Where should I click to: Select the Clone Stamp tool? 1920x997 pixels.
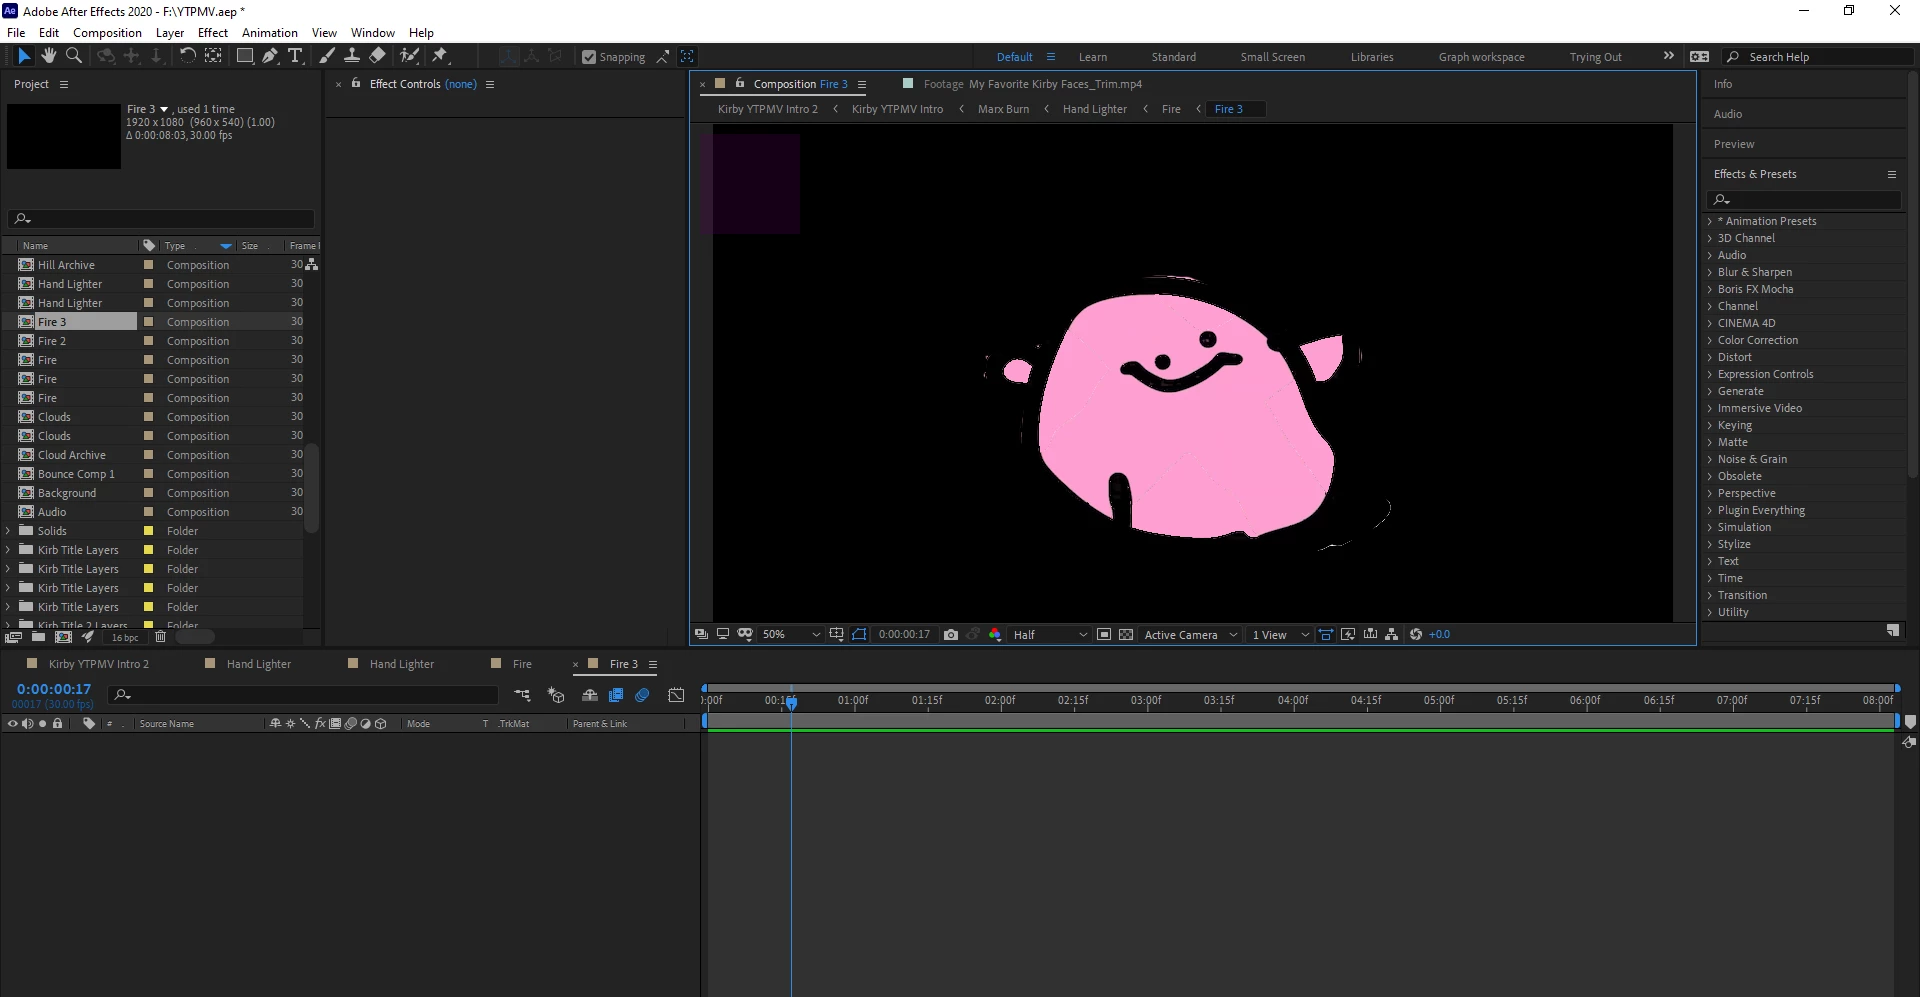tap(352, 56)
